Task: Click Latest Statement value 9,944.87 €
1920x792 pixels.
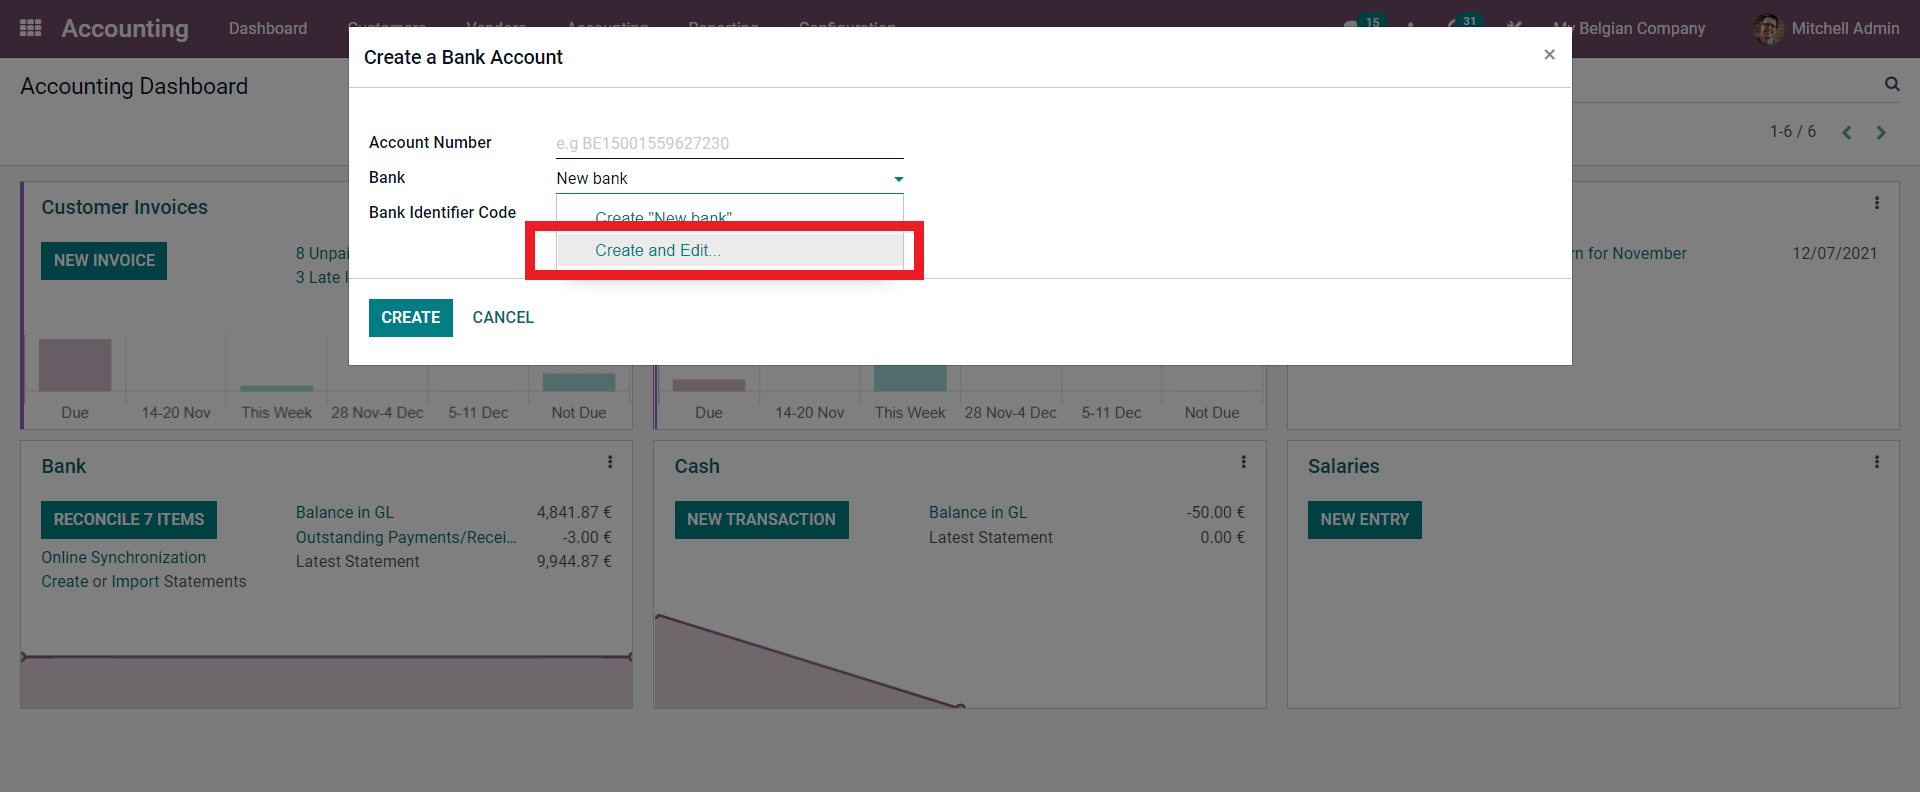Action: [574, 561]
